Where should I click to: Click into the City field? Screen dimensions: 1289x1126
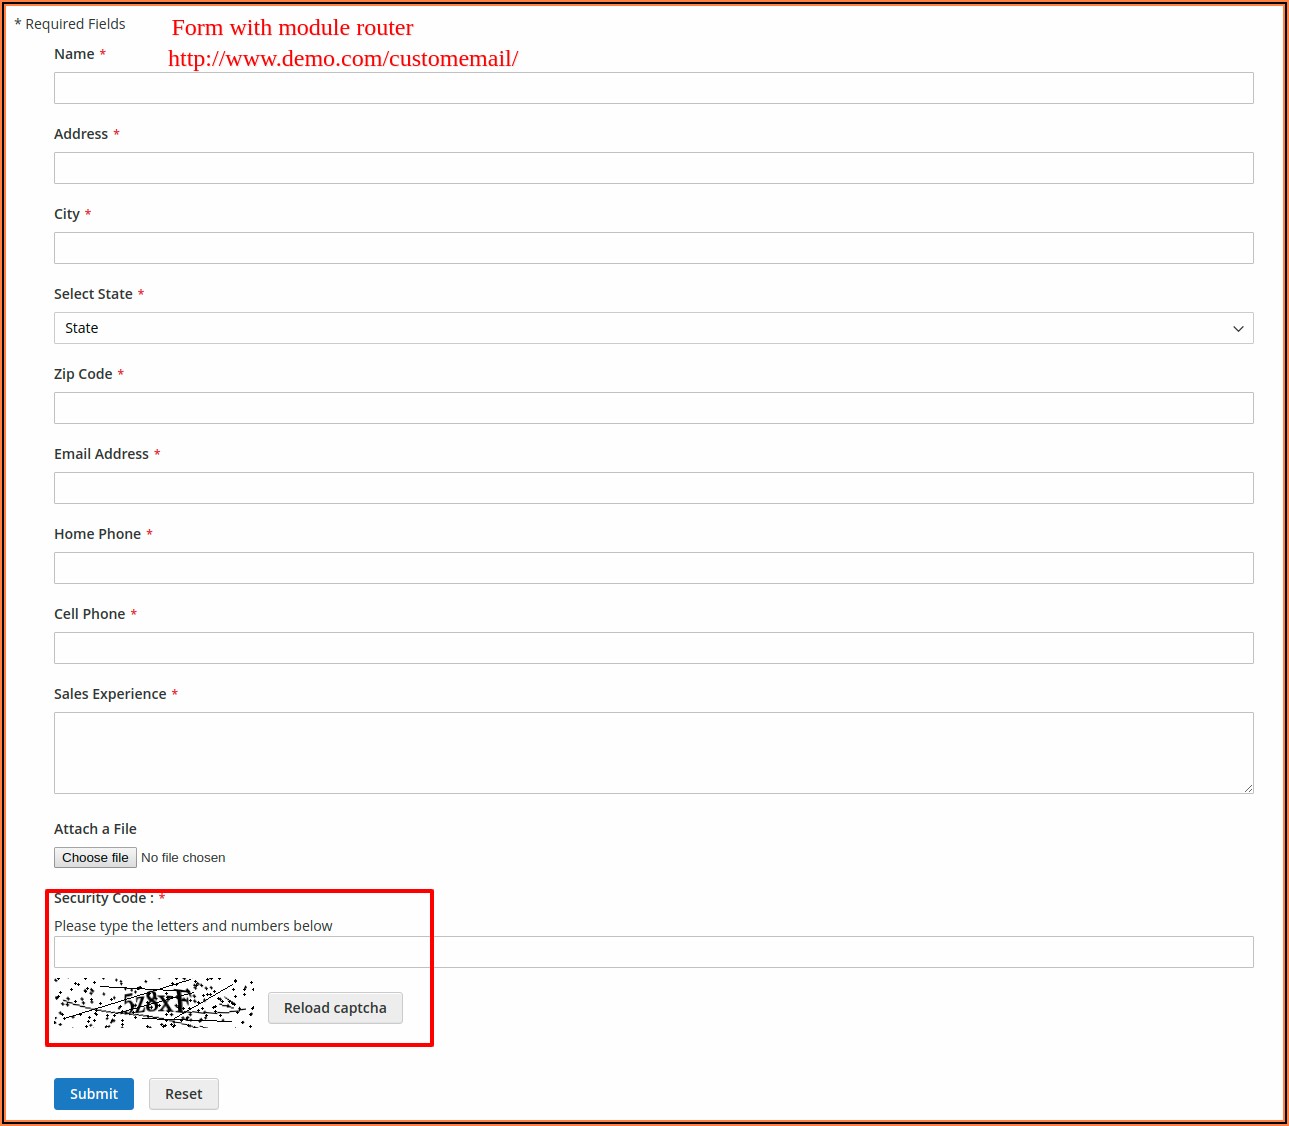(653, 248)
